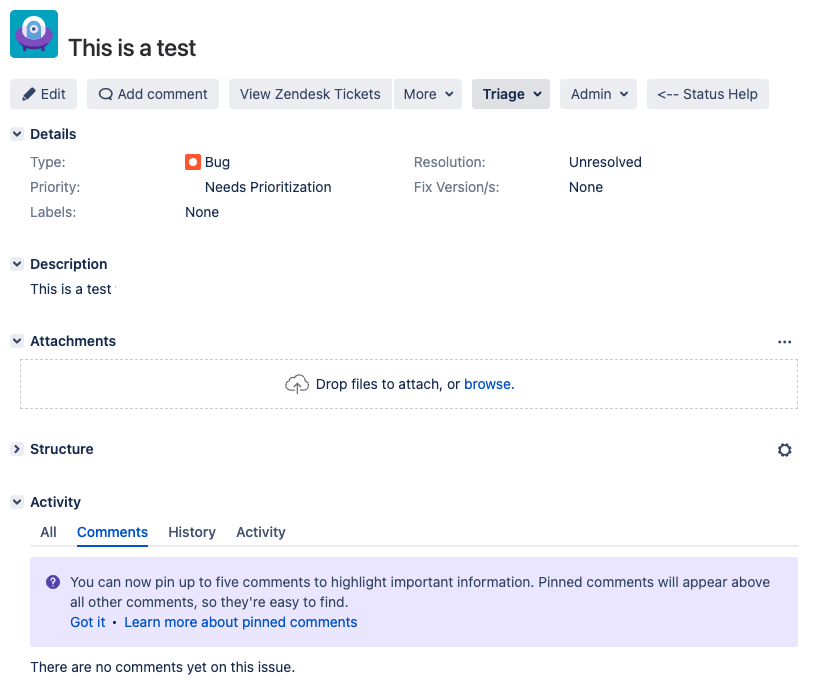Click the browse link to attach files
821x686 pixels.
click(488, 383)
